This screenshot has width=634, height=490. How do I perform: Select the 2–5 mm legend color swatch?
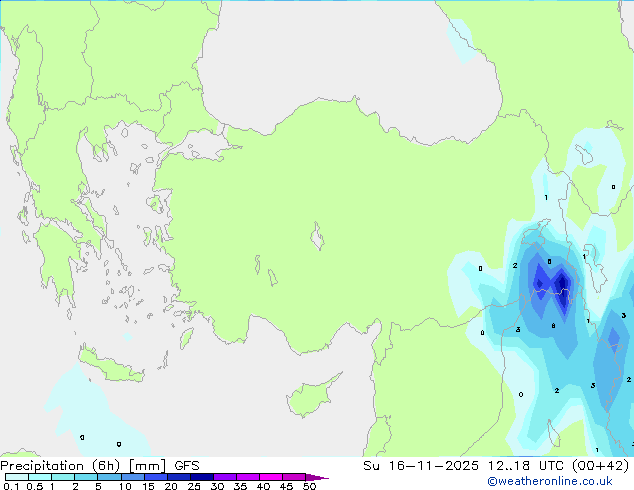pos(86,477)
